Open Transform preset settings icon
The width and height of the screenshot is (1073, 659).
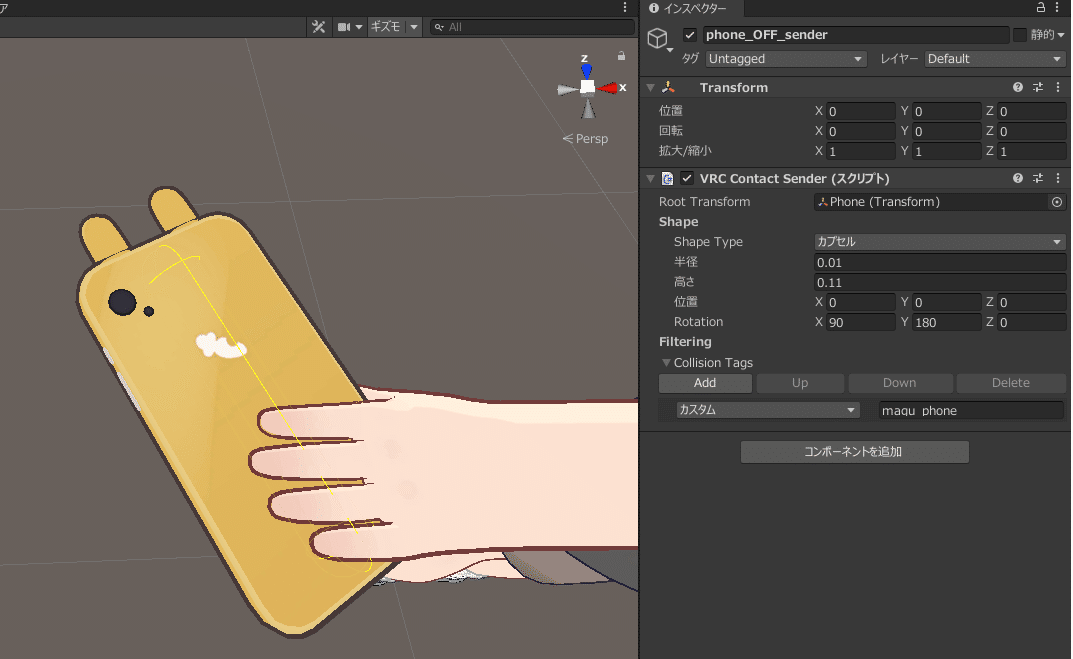(x=1038, y=87)
